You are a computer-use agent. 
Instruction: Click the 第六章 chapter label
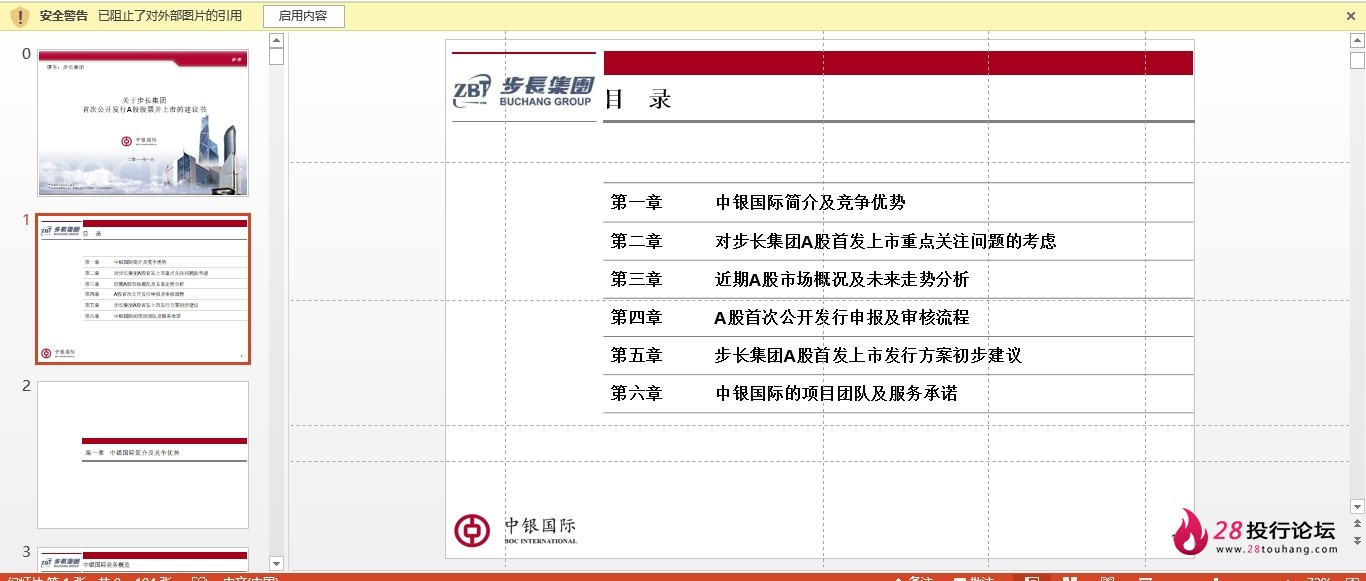pyautogui.click(x=637, y=393)
